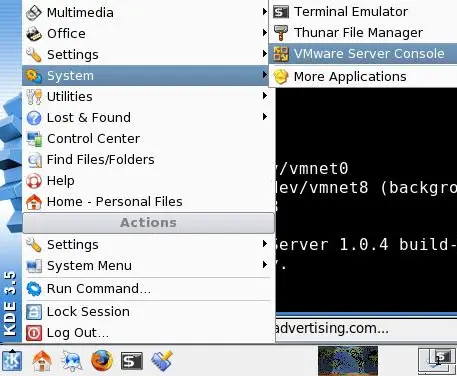
Task: Click the VMware Server Console icon
Action: pyautogui.click(x=281, y=54)
